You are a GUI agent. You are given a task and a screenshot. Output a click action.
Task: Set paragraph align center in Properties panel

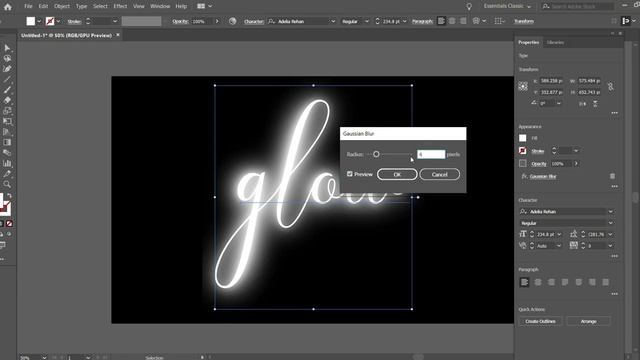(538, 282)
